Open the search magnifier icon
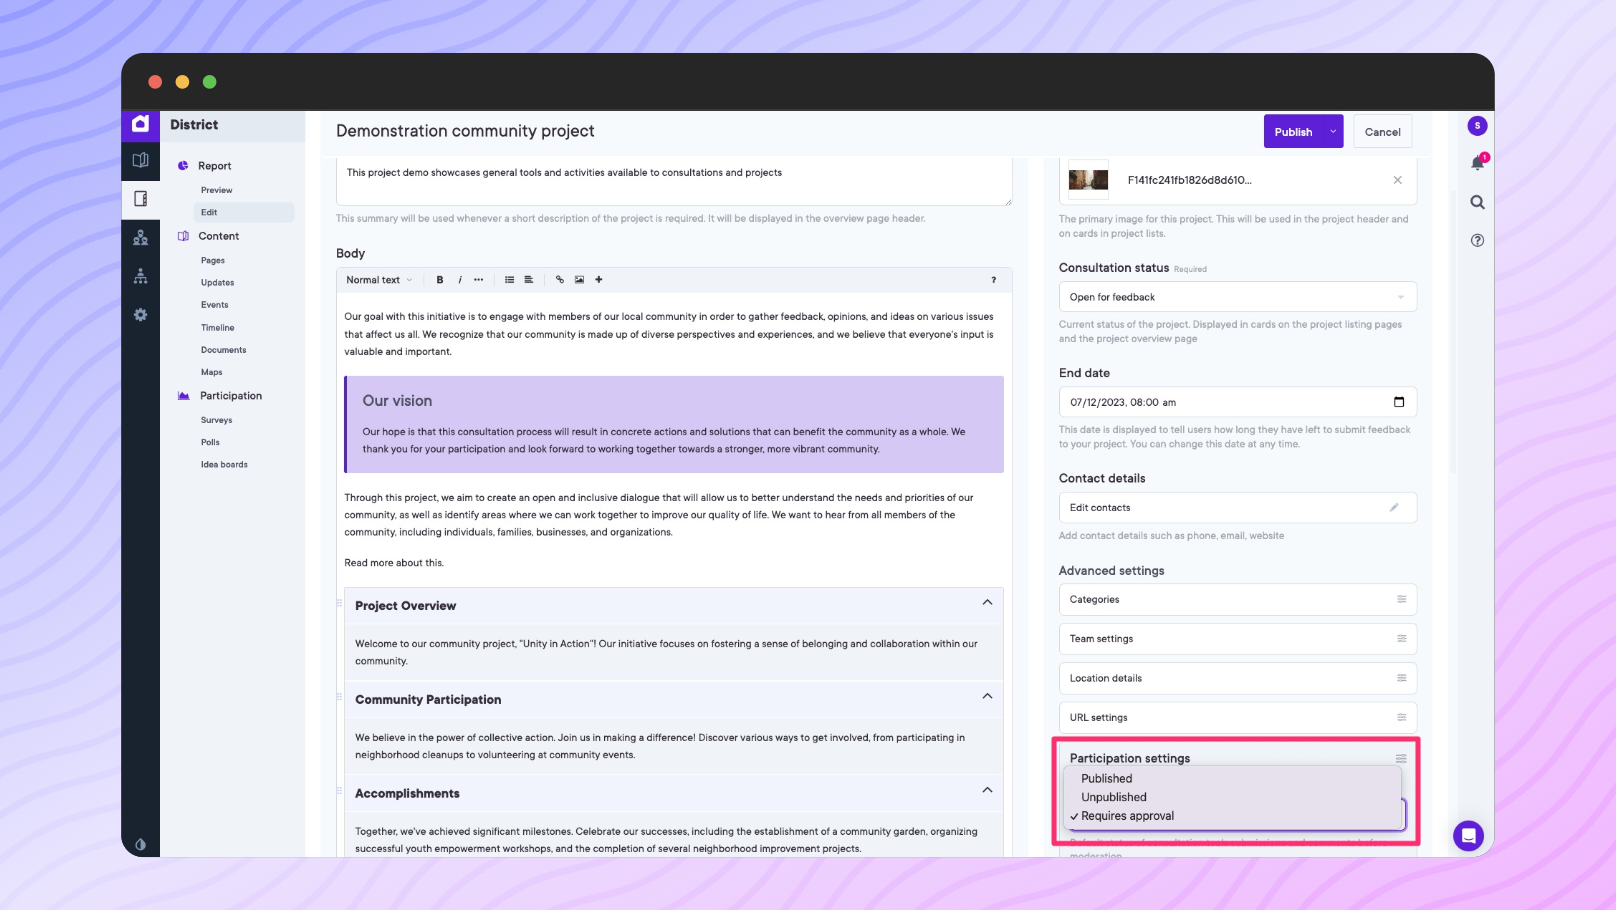This screenshot has height=910, width=1616. (1477, 202)
